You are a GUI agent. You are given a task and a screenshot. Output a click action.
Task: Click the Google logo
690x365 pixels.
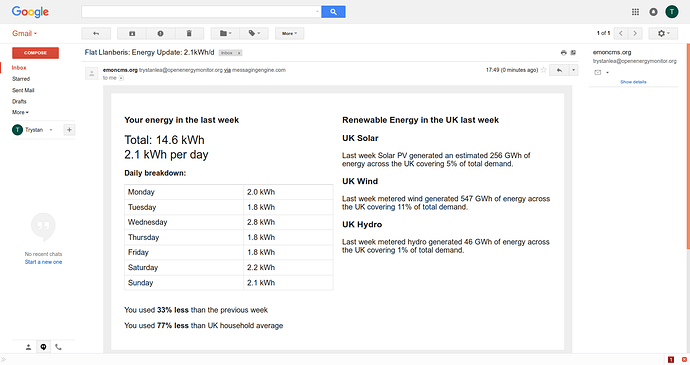(30, 12)
